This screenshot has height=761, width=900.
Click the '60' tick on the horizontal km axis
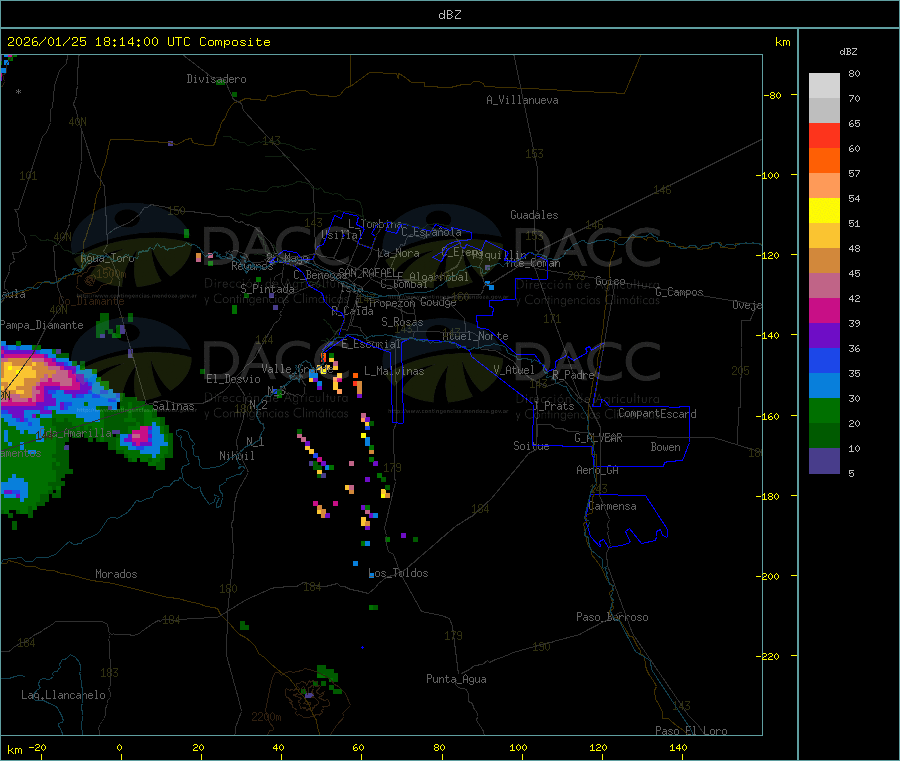pos(358,748)
